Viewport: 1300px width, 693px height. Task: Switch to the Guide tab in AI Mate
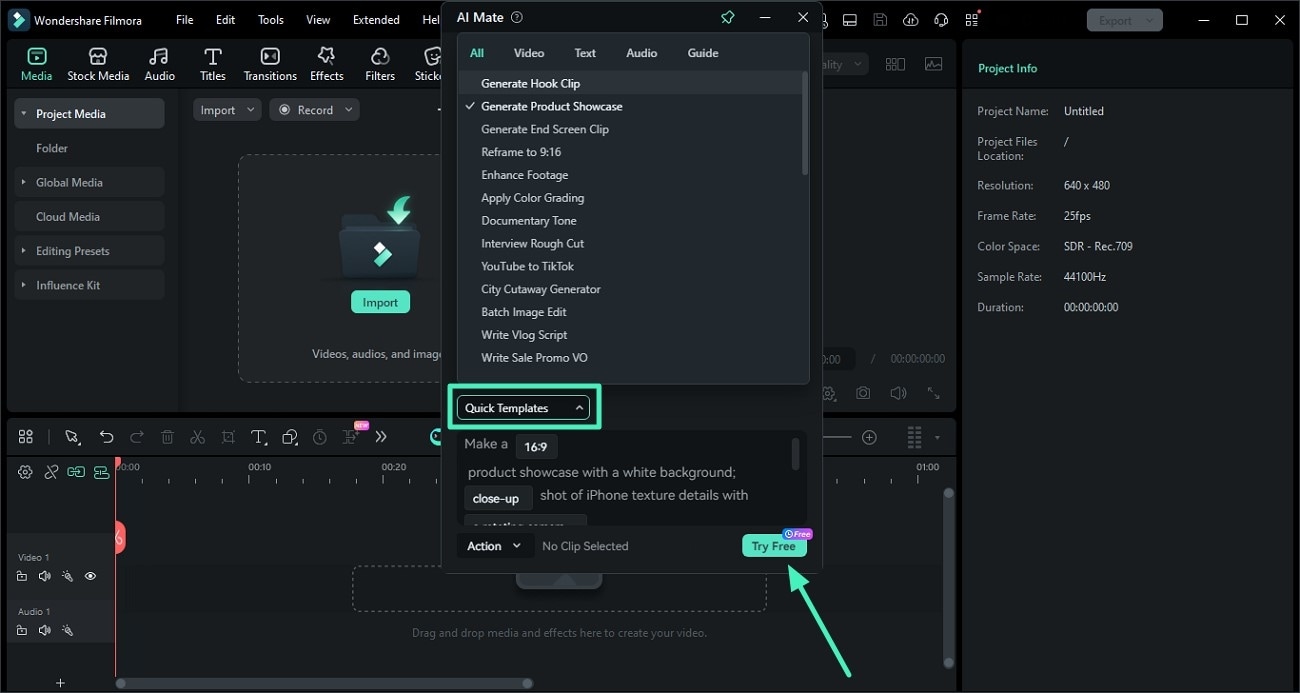pos(703,53)
